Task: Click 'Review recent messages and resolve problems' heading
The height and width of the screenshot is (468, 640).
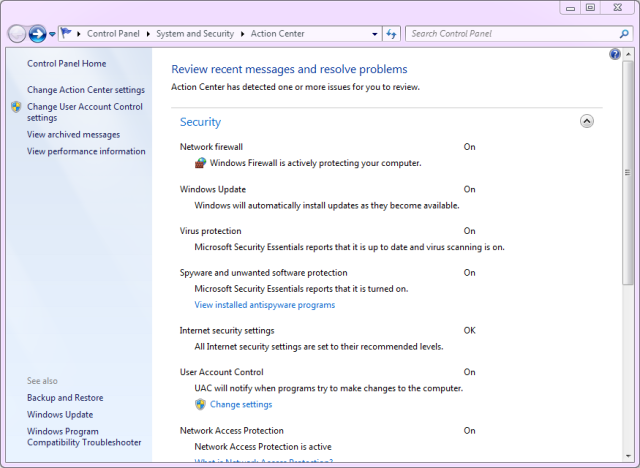Action: coord(289,69)
